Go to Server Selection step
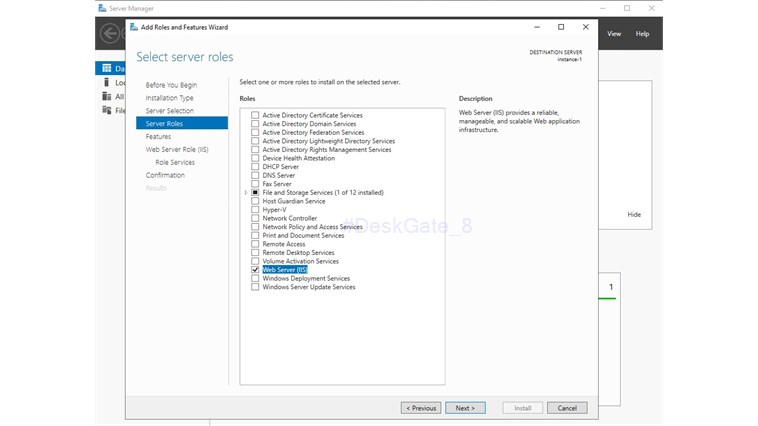The image size is (758, 426). coord(170,111)
